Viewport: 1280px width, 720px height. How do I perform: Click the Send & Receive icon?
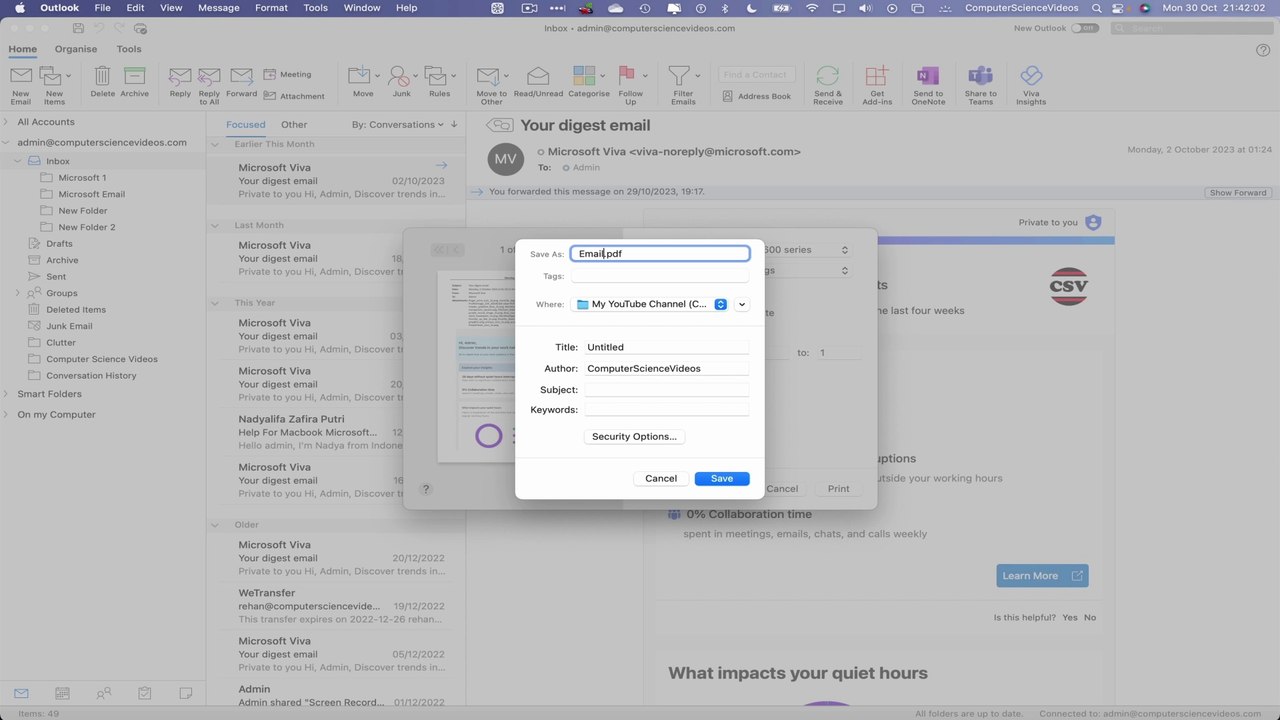click(x=827, y=76)
